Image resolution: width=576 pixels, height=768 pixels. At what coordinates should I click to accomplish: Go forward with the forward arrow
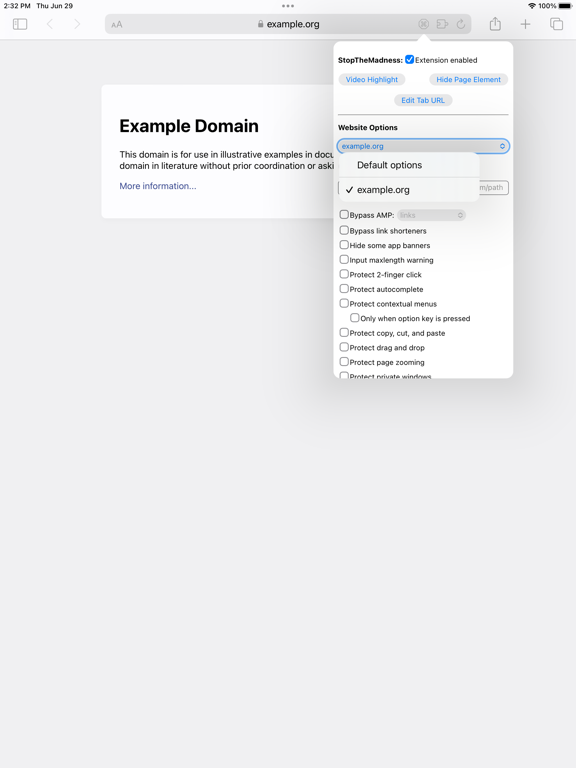click(77, 24)
